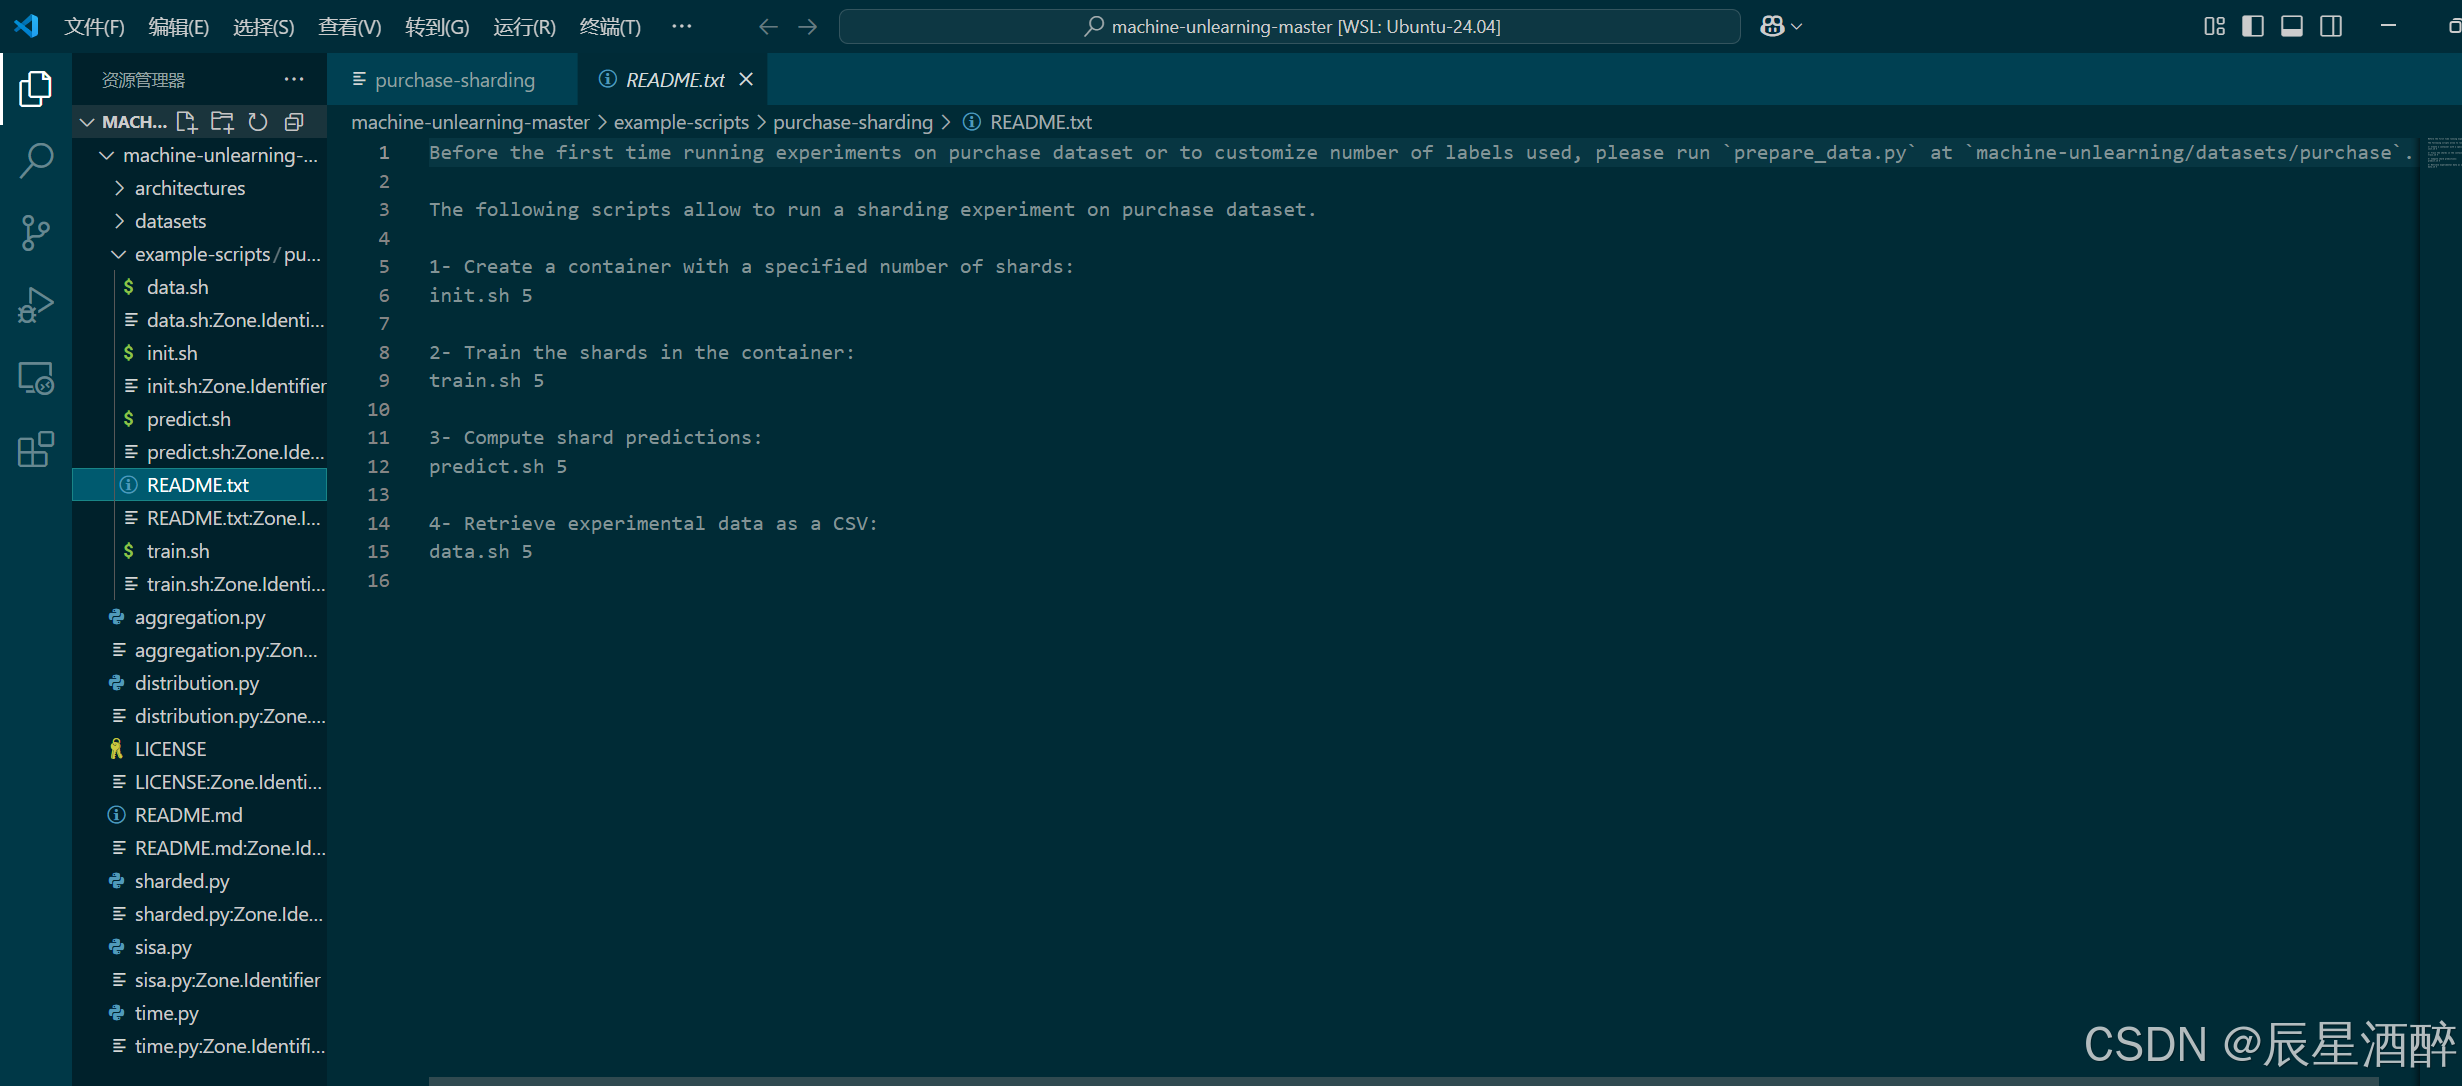Image resolution: width=2462 pixels, height=1086 pixels.
Task: Open the Source Control view
Action: pyautogui.click(x=36, y=233)
